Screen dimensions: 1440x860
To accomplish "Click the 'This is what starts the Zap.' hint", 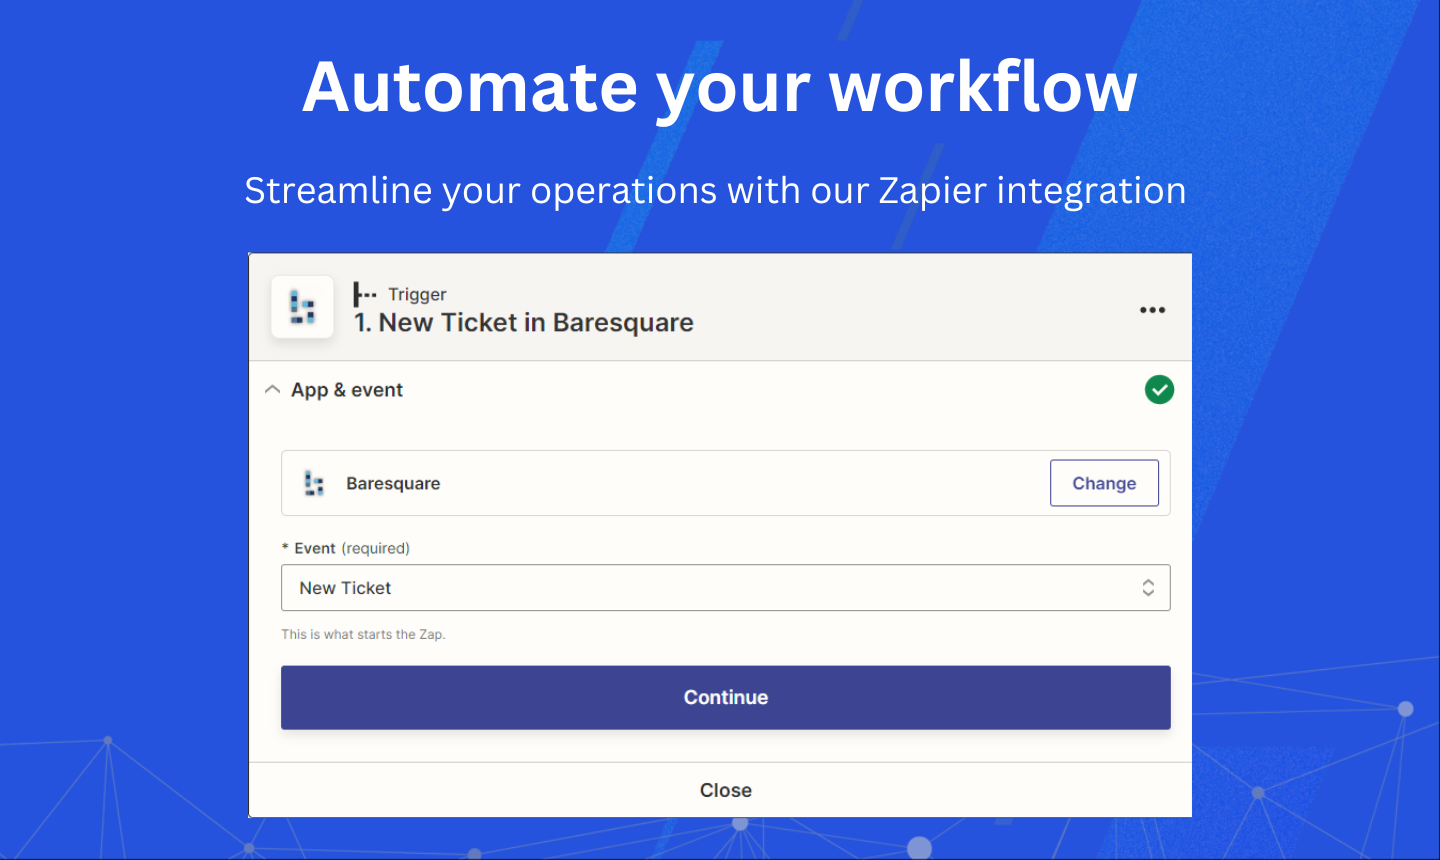I will (x=363, y=634).
